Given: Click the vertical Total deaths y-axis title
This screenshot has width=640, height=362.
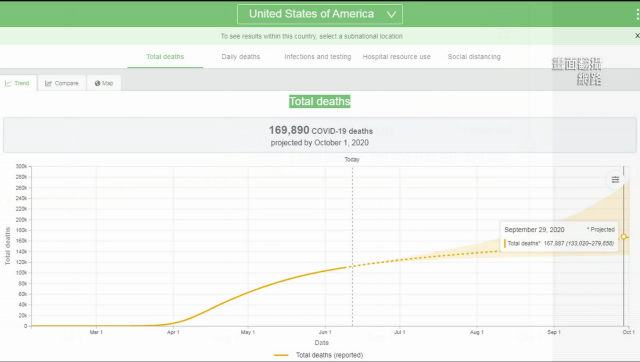Looking at the screenshot, I should (x=7, y=246).
